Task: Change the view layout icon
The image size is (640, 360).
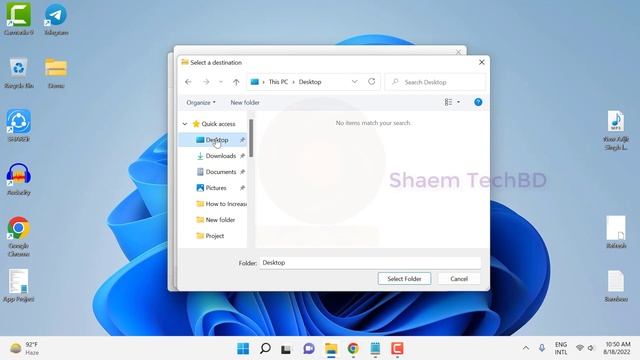Action: (x=448, y=102)
